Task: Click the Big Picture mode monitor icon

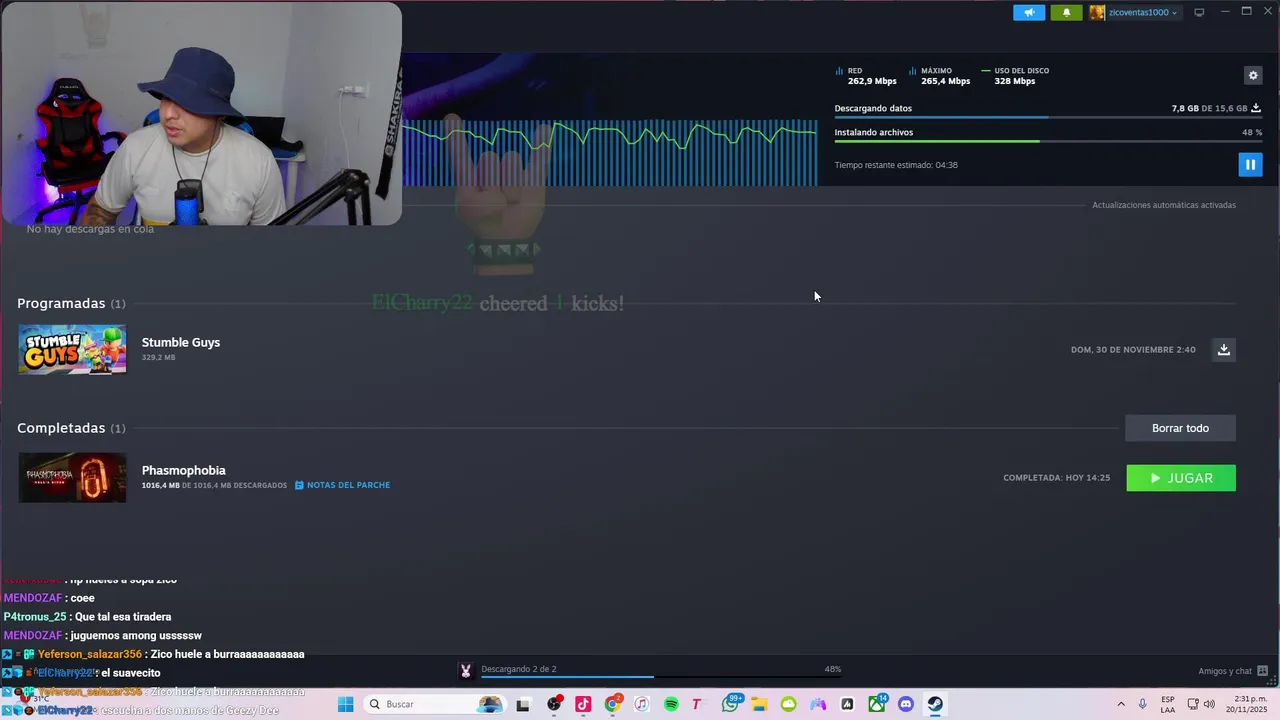Action: (x=1199, y=12)
